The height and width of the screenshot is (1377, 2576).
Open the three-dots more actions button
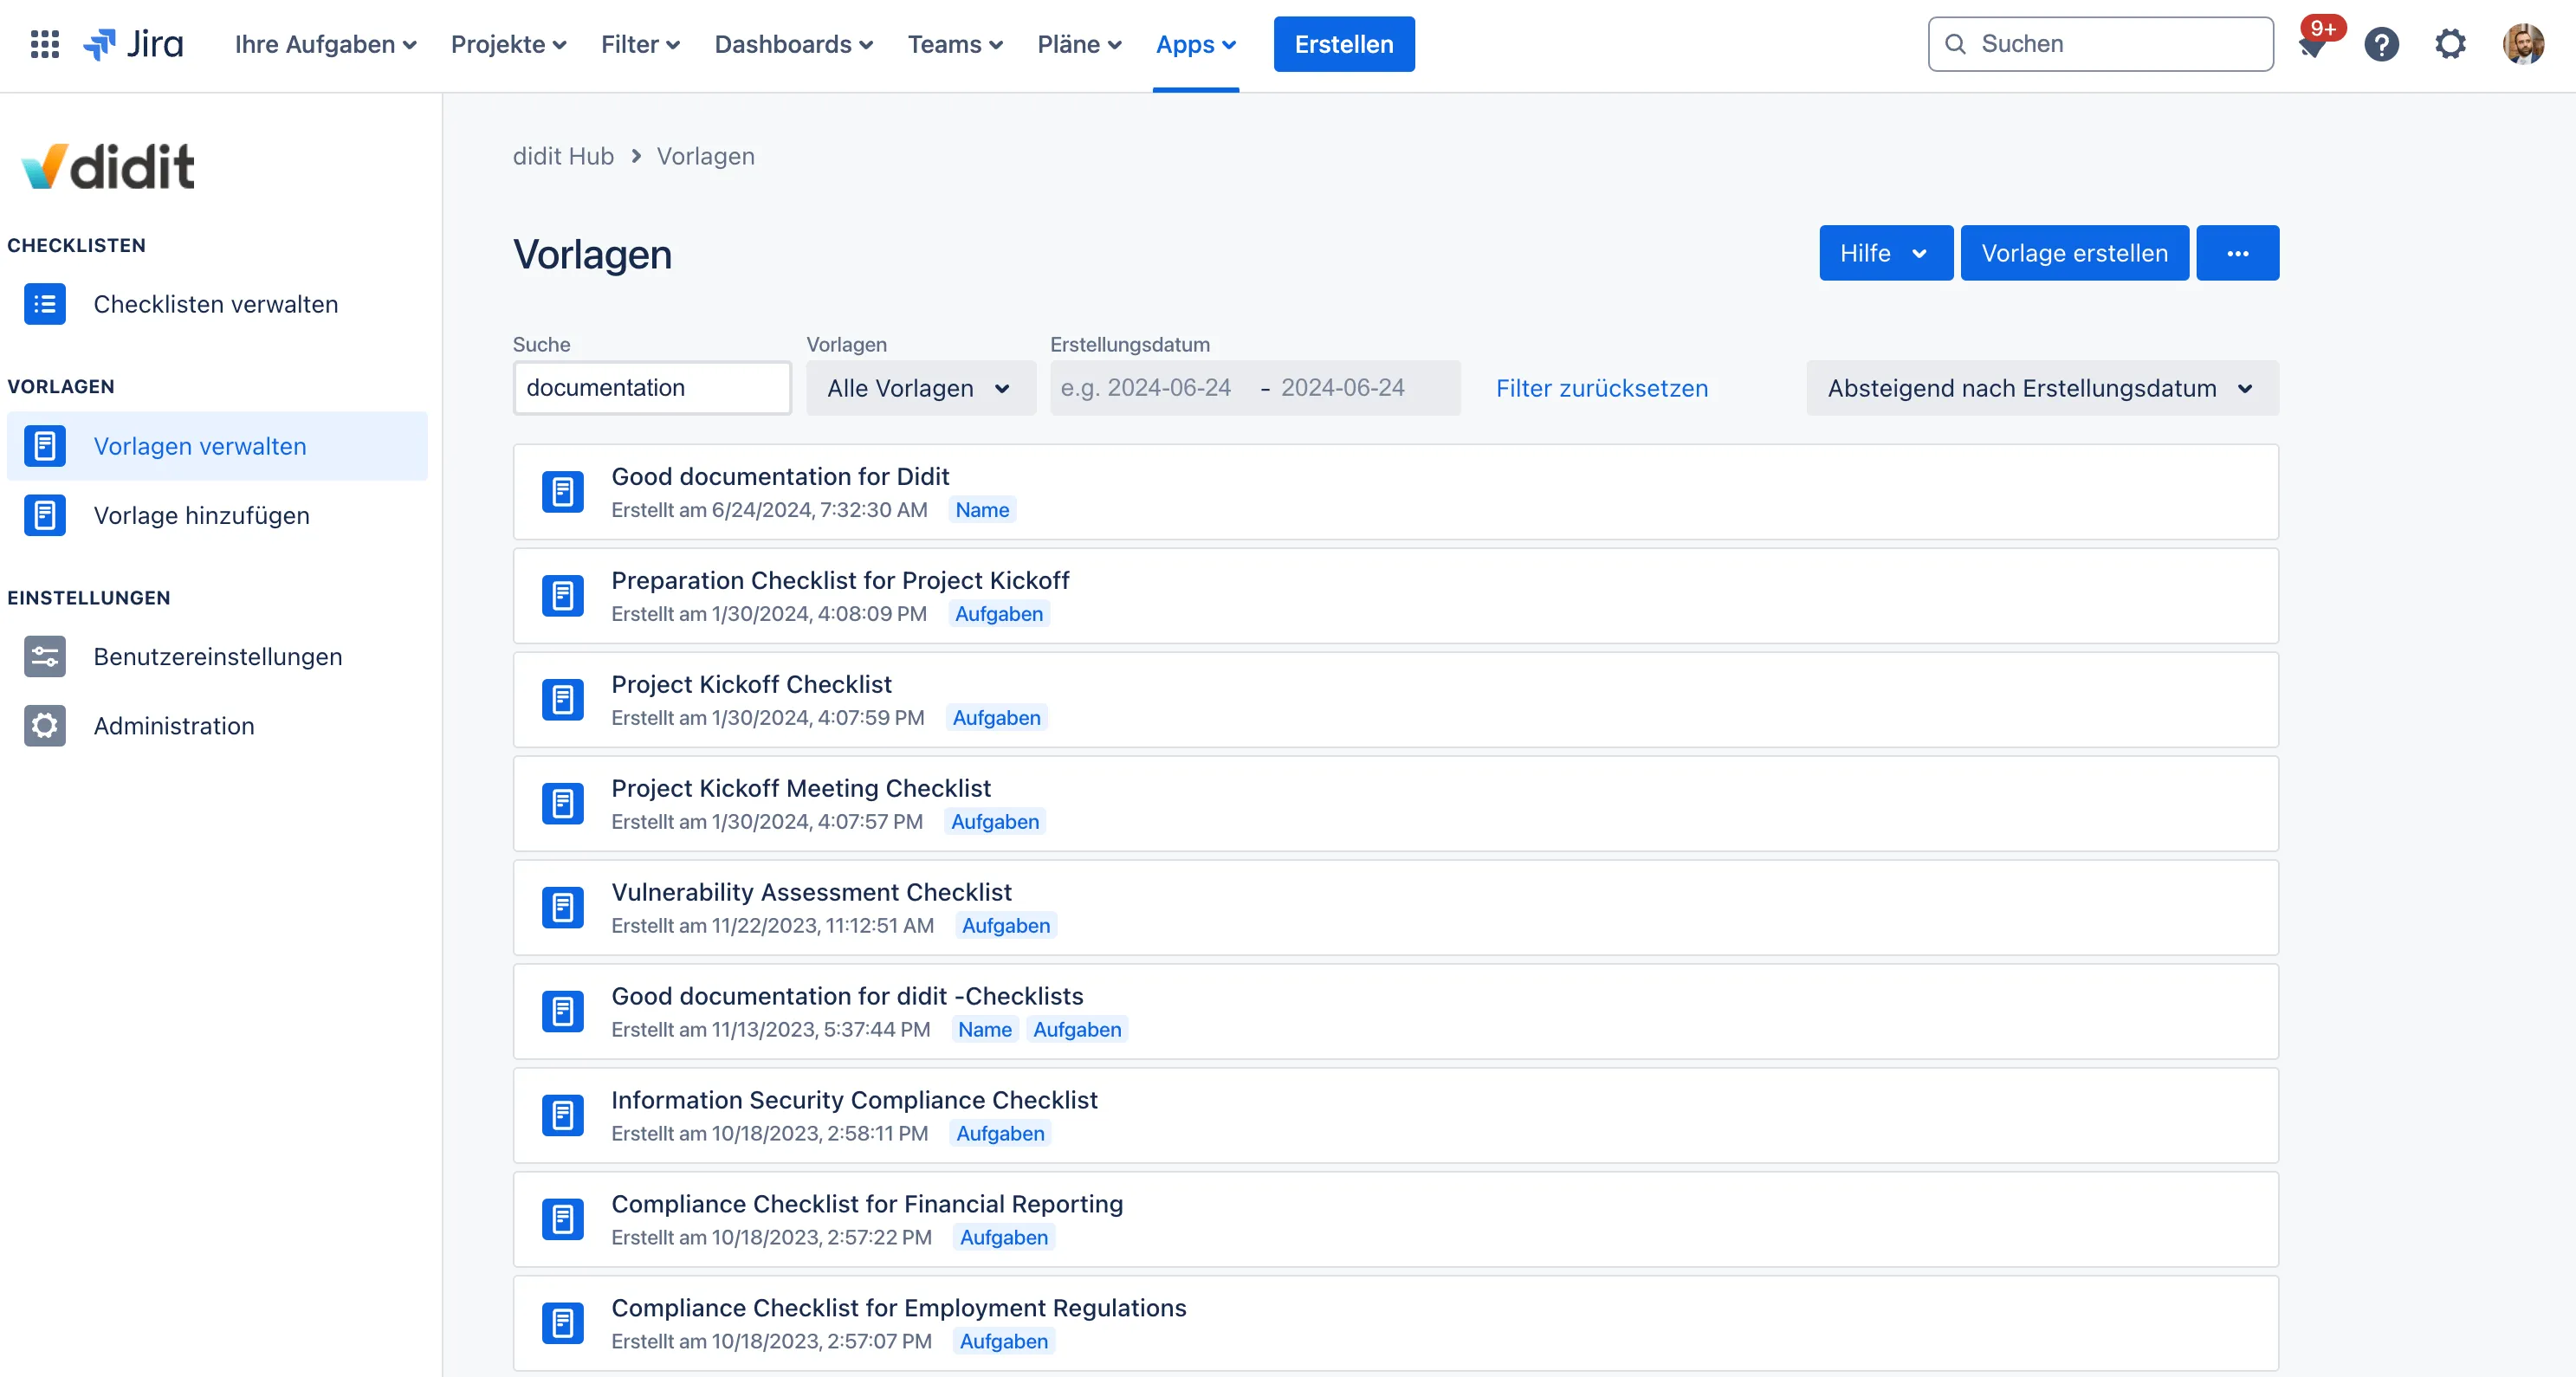[2238, 253]
